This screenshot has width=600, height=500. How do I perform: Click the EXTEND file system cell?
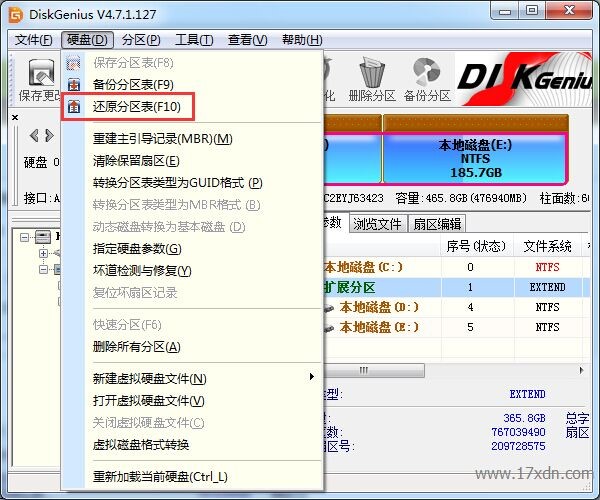(x=547, y=287)
